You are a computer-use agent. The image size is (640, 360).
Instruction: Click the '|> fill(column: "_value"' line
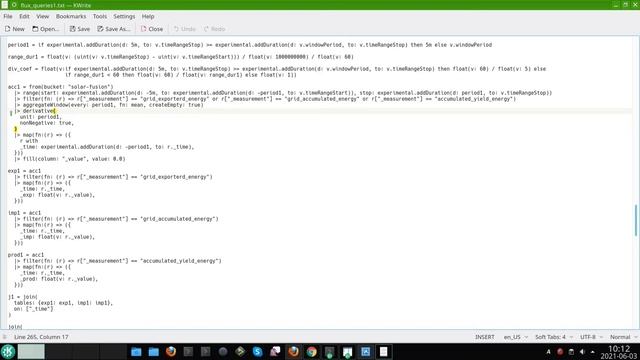[70, 159]
